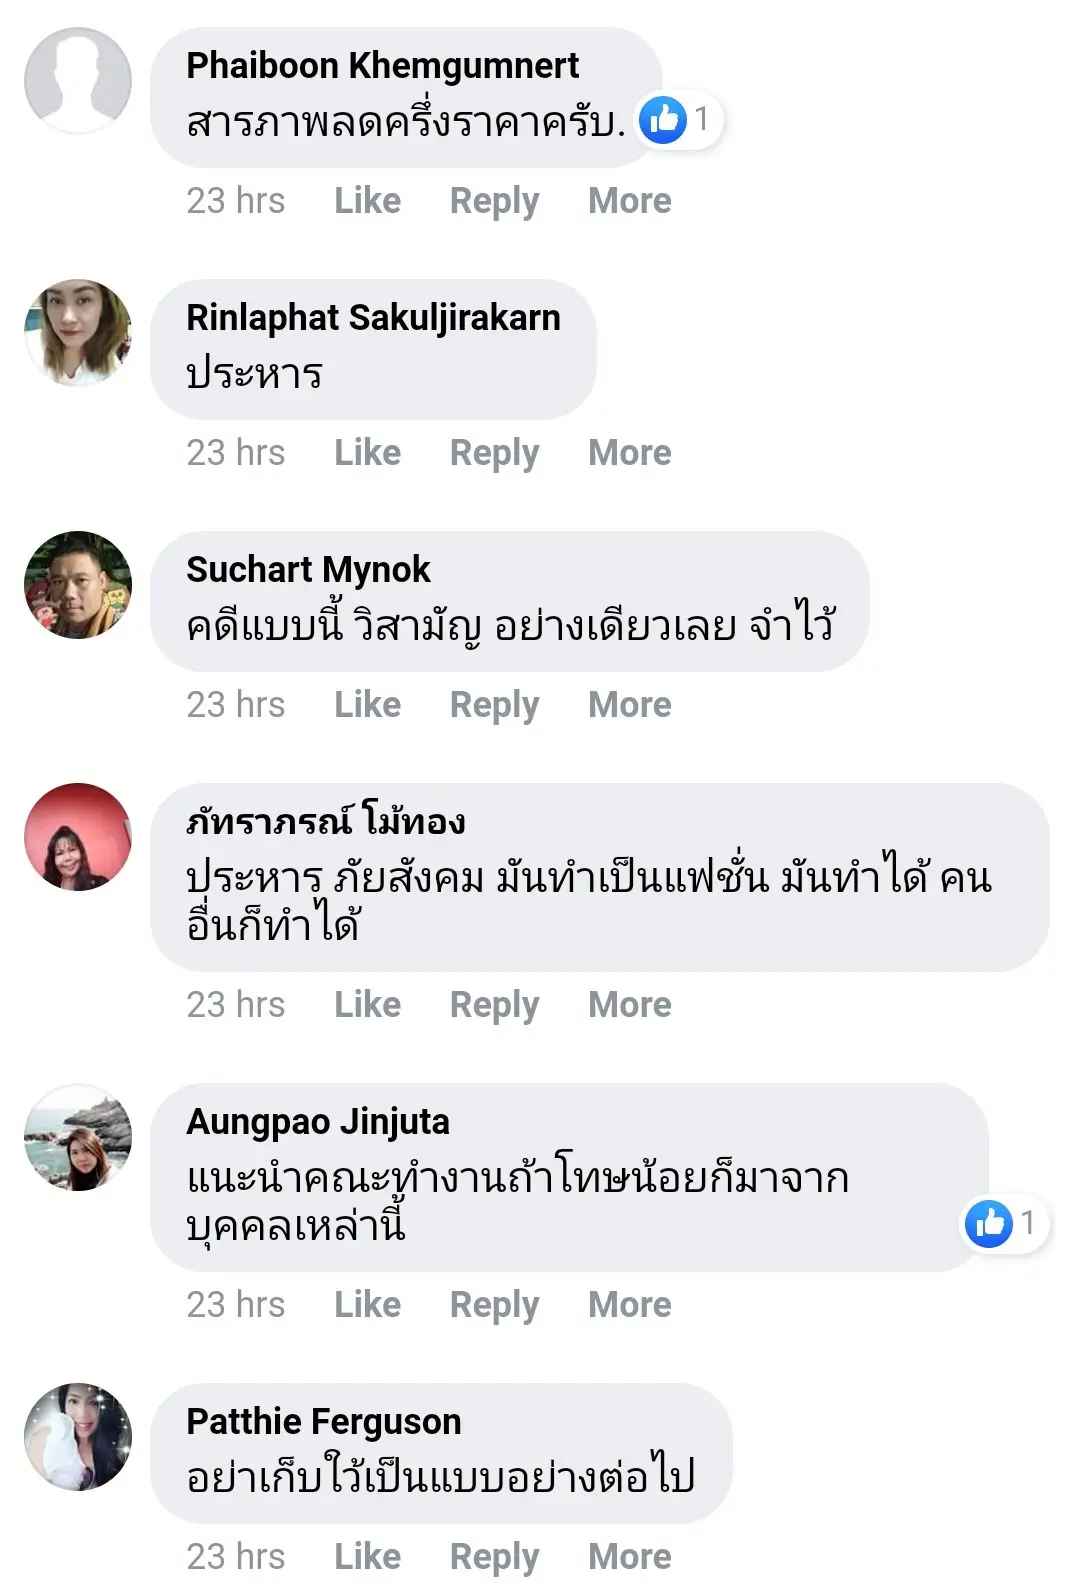Screen dimensions: 1079x1591
Task: Like Patthie Ferguson's comment
Action: point(367,1557)
